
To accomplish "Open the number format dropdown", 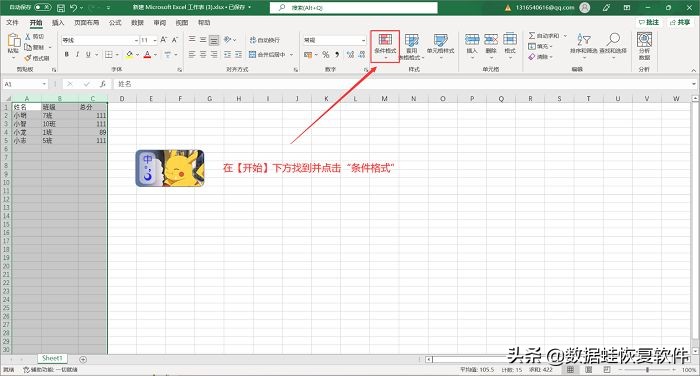I will coord(363,40).
